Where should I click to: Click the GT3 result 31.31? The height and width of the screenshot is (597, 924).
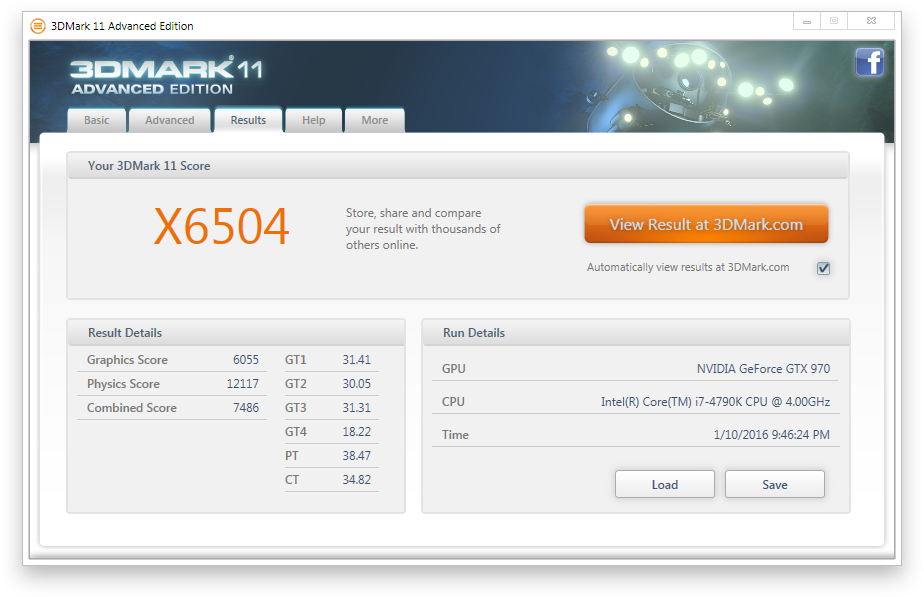click(x=357, y=408)
